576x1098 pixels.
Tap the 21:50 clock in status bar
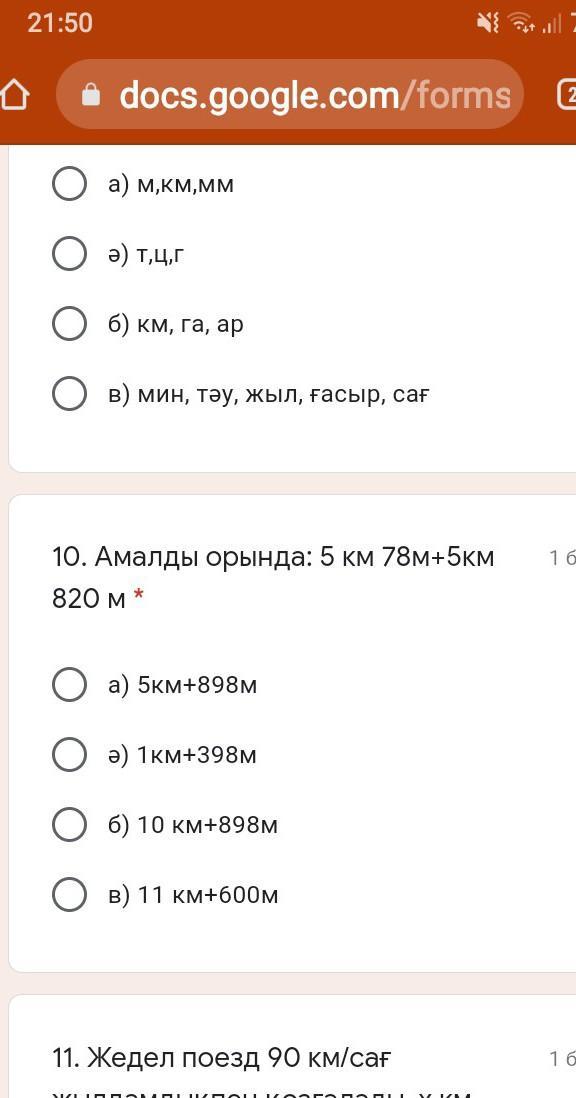point(59,23)
